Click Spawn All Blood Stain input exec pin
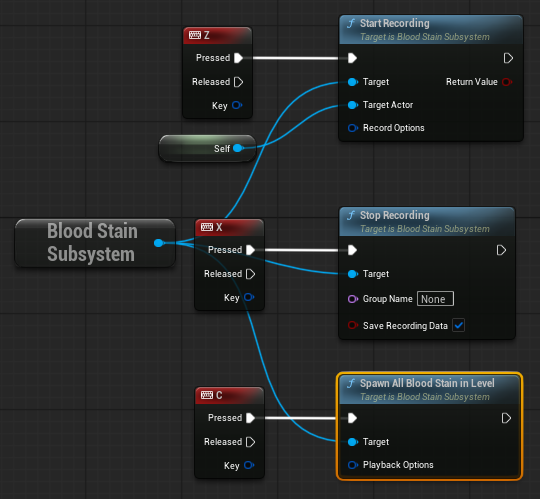Screen dimensions: 540x499 [352, 418]
